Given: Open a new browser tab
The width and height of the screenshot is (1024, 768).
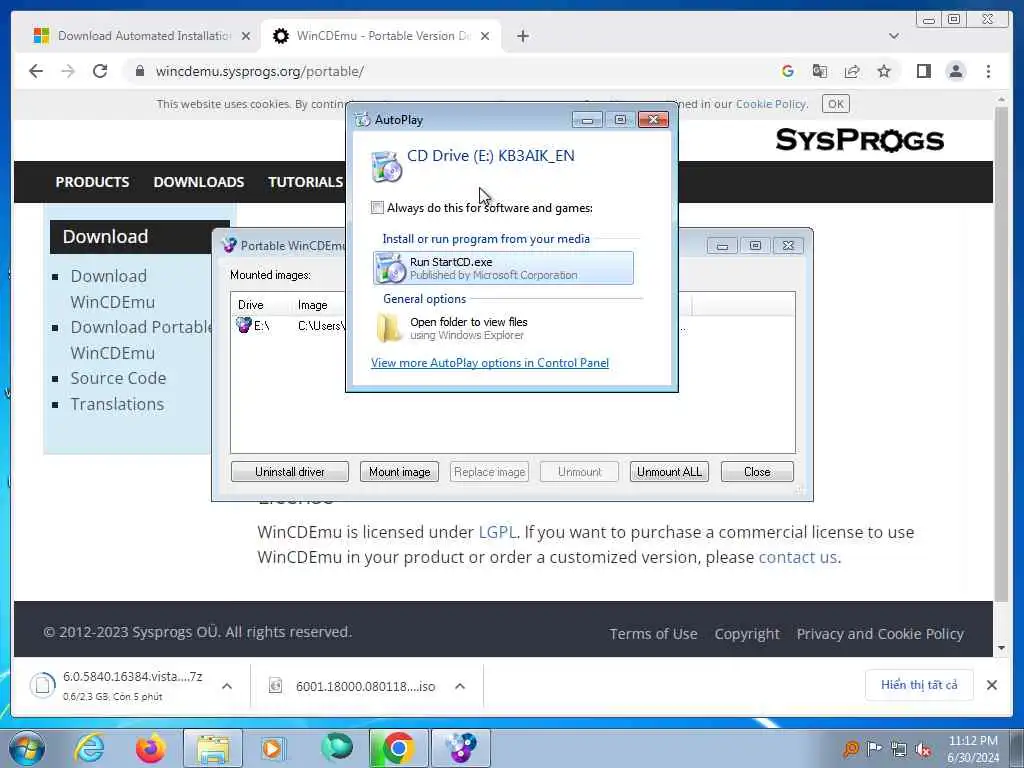Looking at the screenshot, I should [x=522, y=37].
